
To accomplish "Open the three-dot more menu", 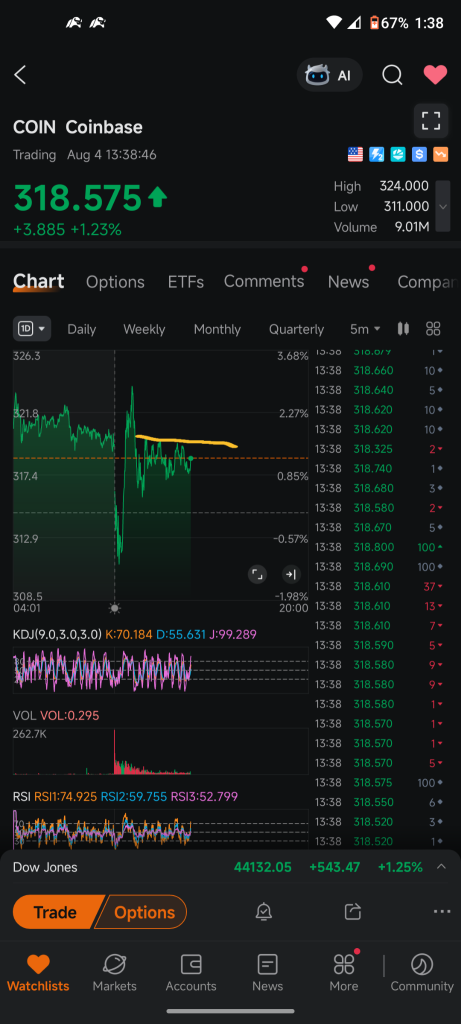I will (442, 912).
